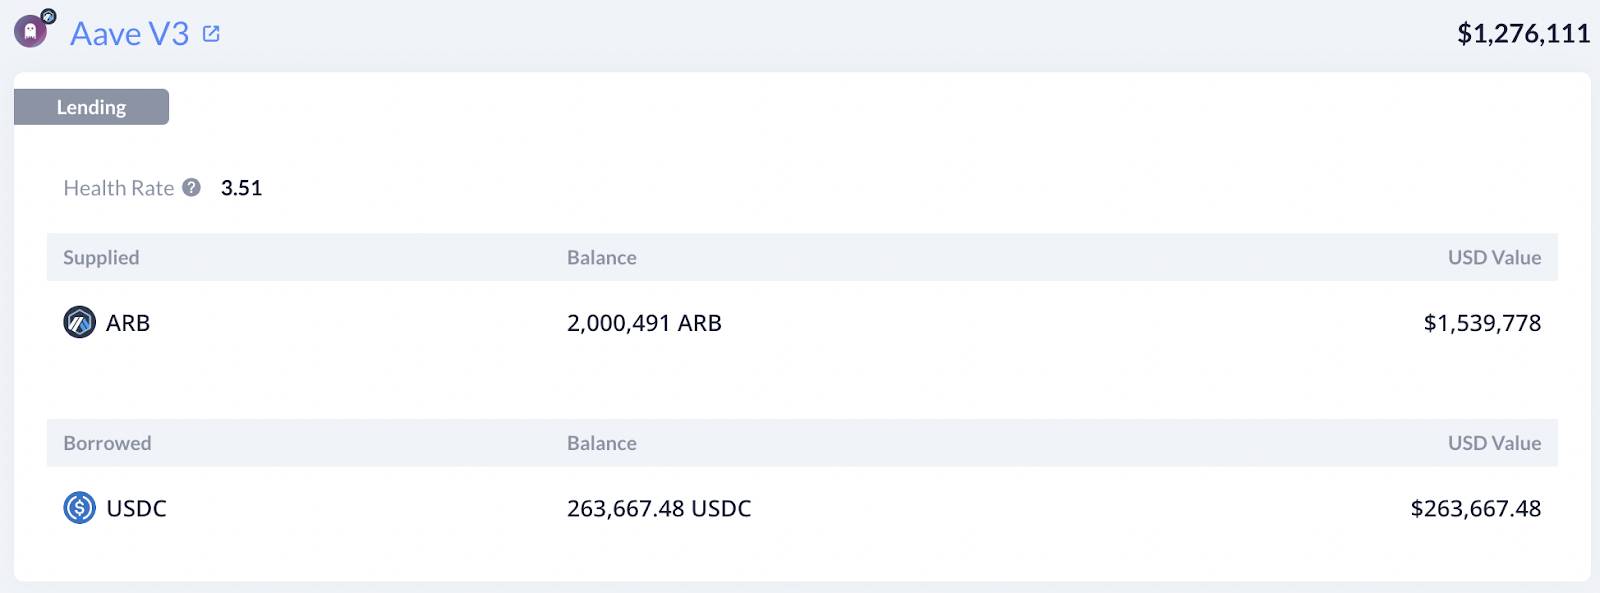Click the Balance header in the Supplied table
This screenshot has width=1600, height=593.
click(x=602, y=257)
